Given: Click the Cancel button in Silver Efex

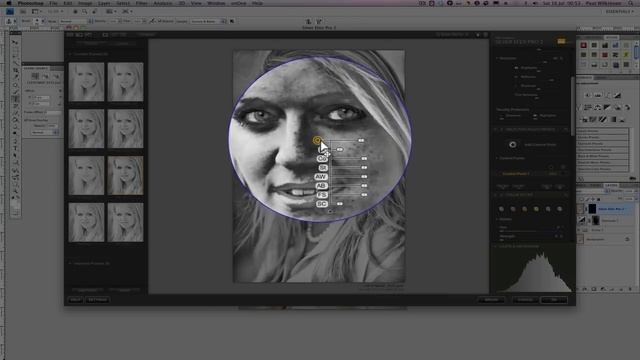Looking at the screenshot, I should [x=525, y=300].
